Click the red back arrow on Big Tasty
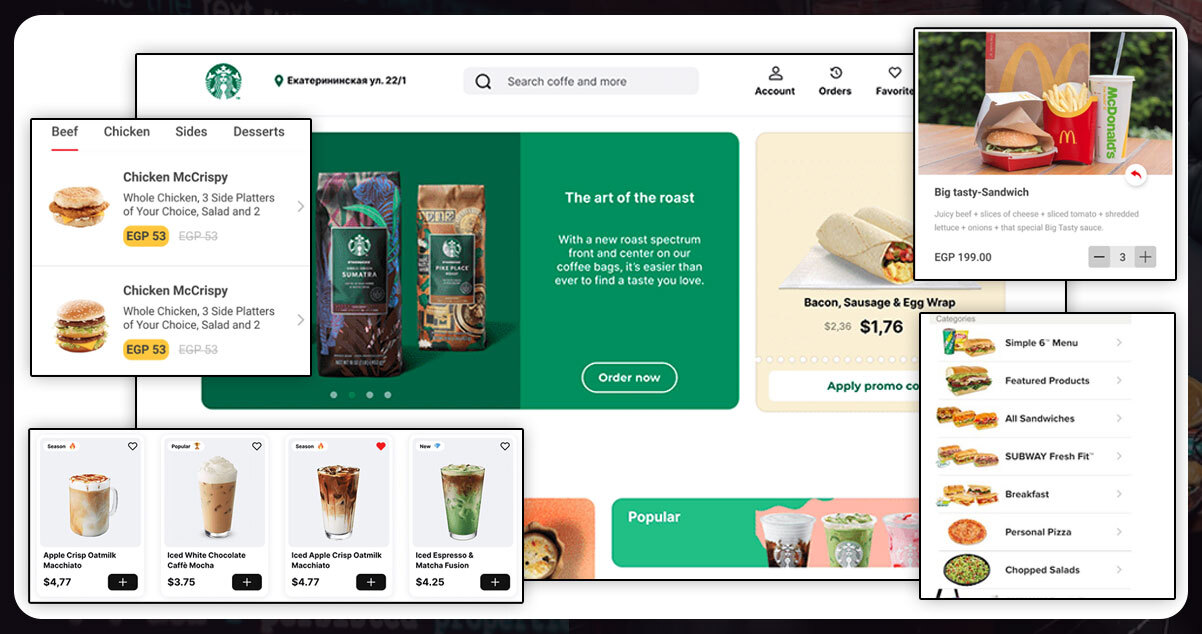The width and height of the screenshot is (1202, 634). click(x=1134, y=176)
